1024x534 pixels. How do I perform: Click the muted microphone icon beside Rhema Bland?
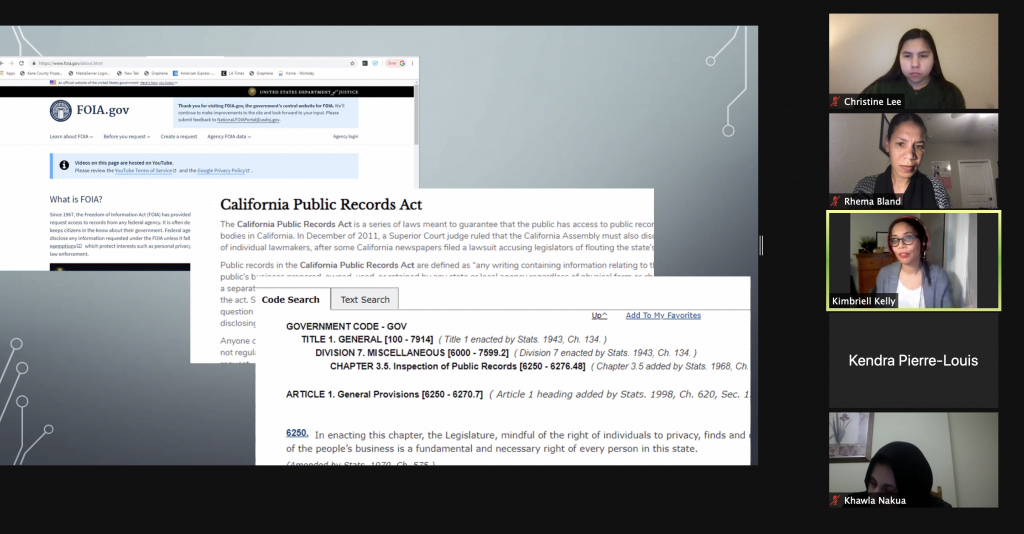[x=835, y=201]
